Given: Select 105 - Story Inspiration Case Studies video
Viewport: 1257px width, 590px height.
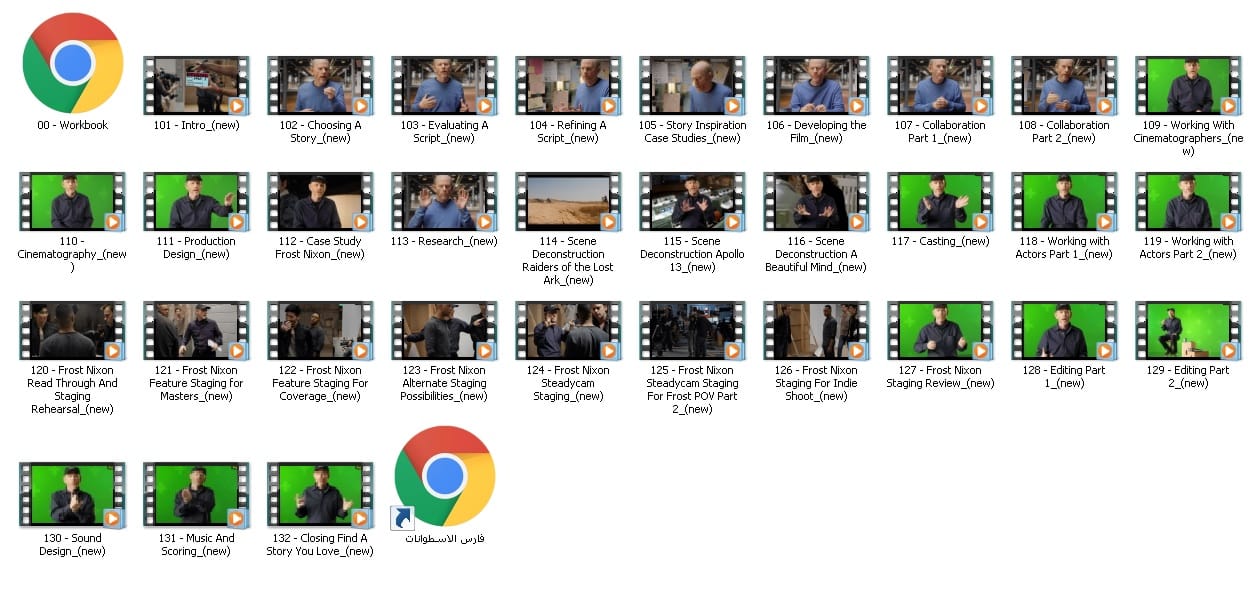Looking at the screenshot, I should pos(692,85).
